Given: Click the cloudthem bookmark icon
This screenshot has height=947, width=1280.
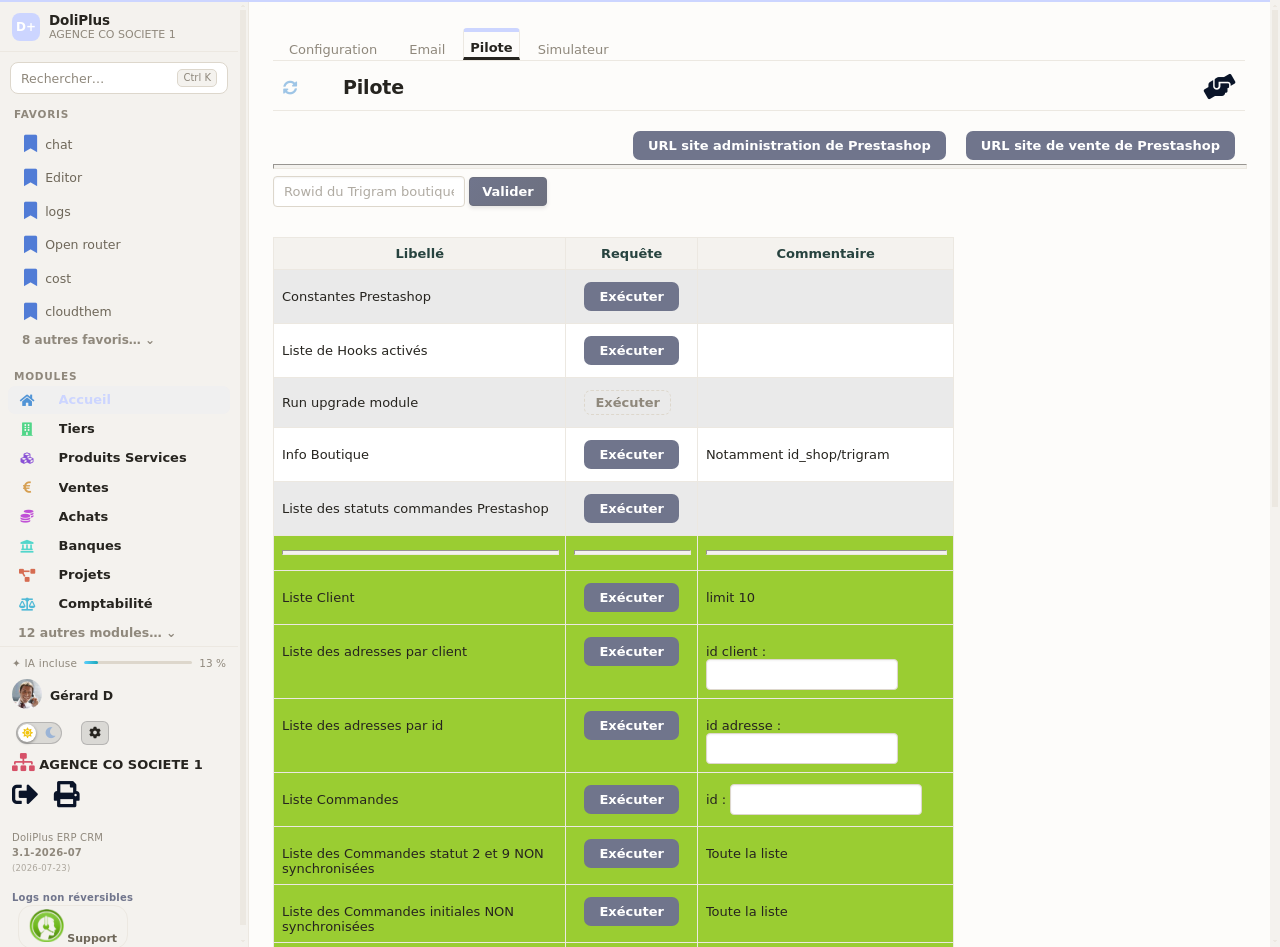Looking at the screenshot, I should coord(30,311).
